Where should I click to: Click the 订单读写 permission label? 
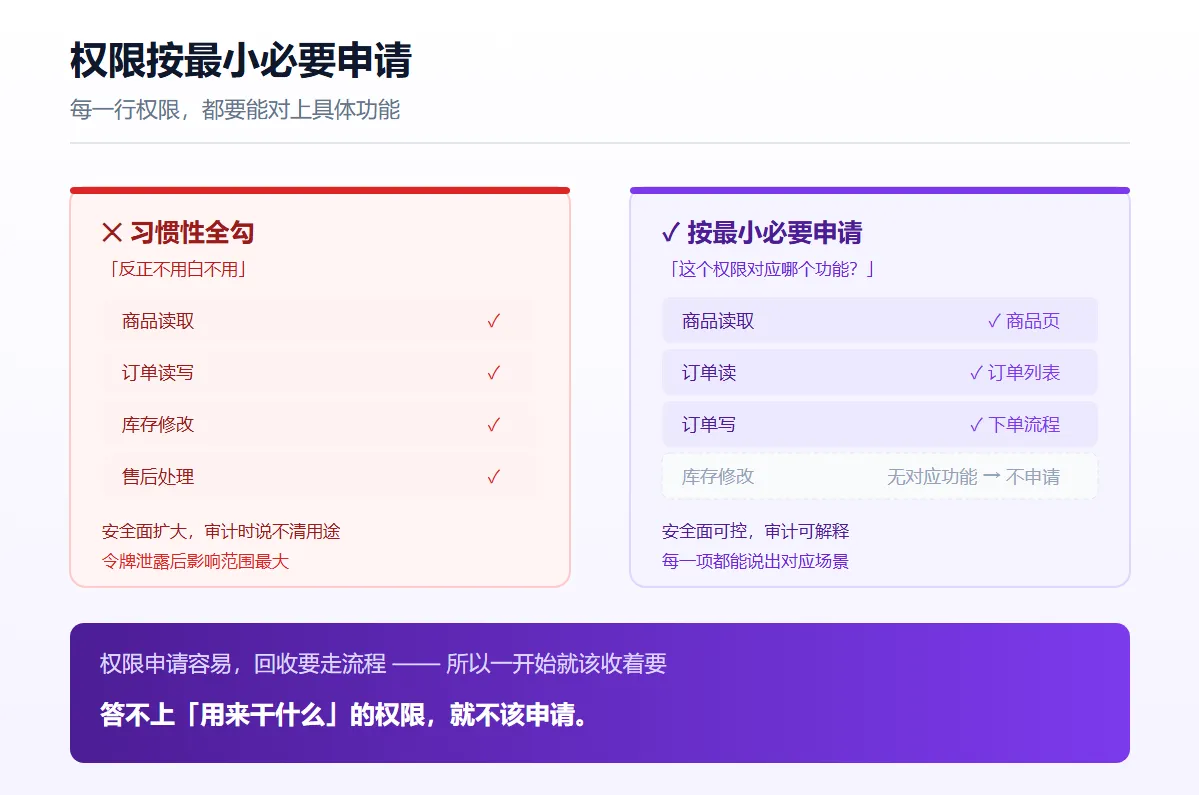point(158,373)
